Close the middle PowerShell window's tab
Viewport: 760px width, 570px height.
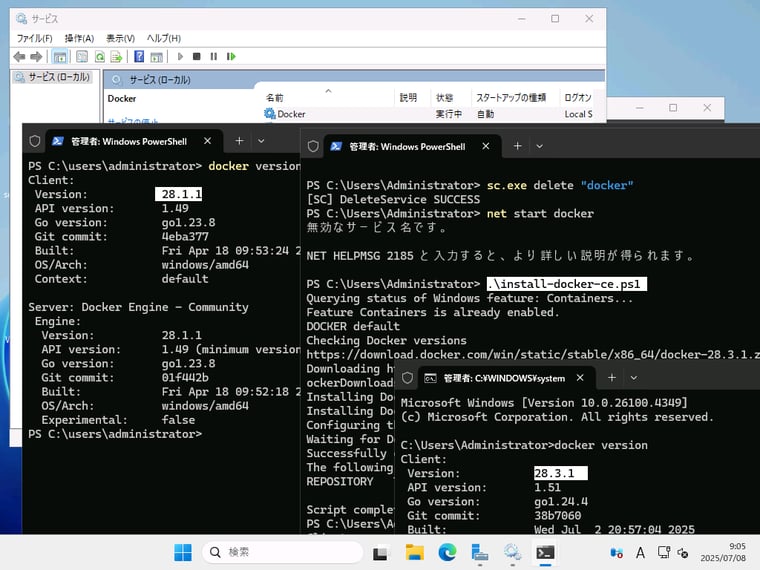click(486, 146)
